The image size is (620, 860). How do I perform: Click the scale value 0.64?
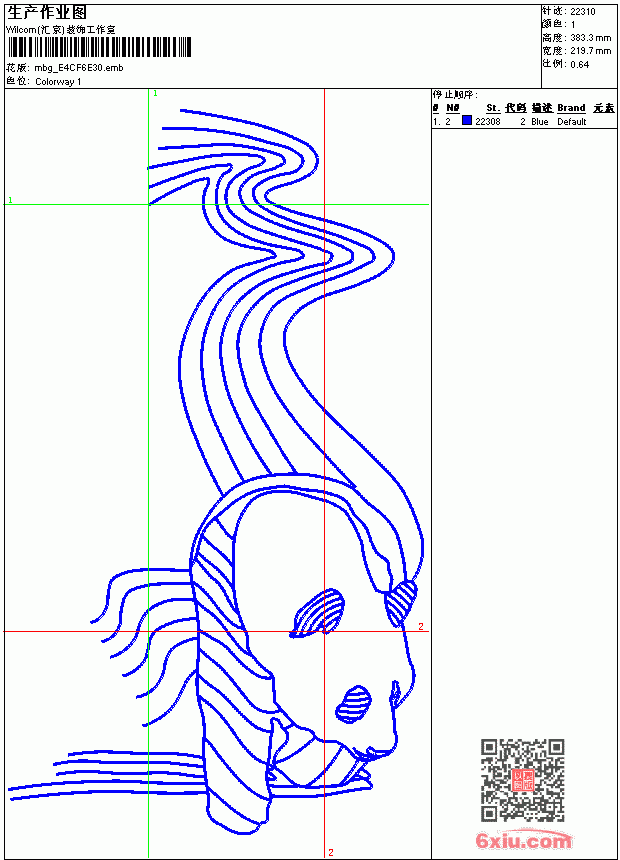click(x=579, y=64)
